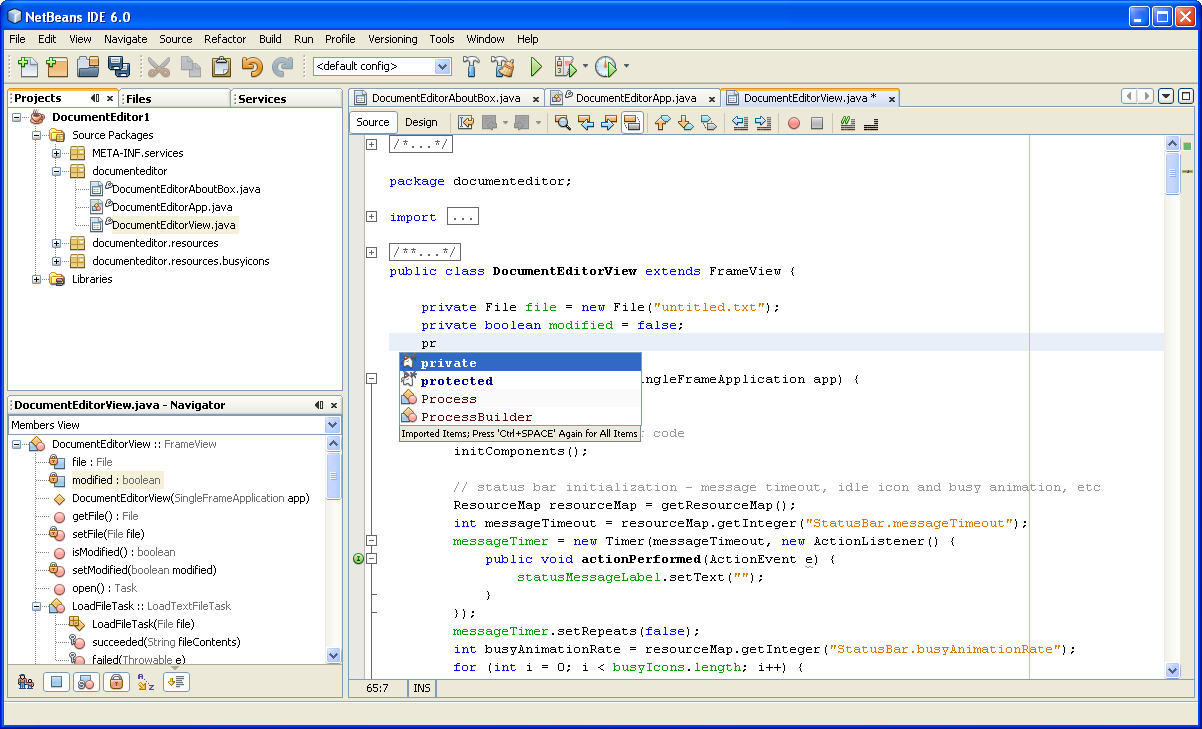1202x729 pixels.
Task: Click the Save All icon
Action: coord(119,67)
